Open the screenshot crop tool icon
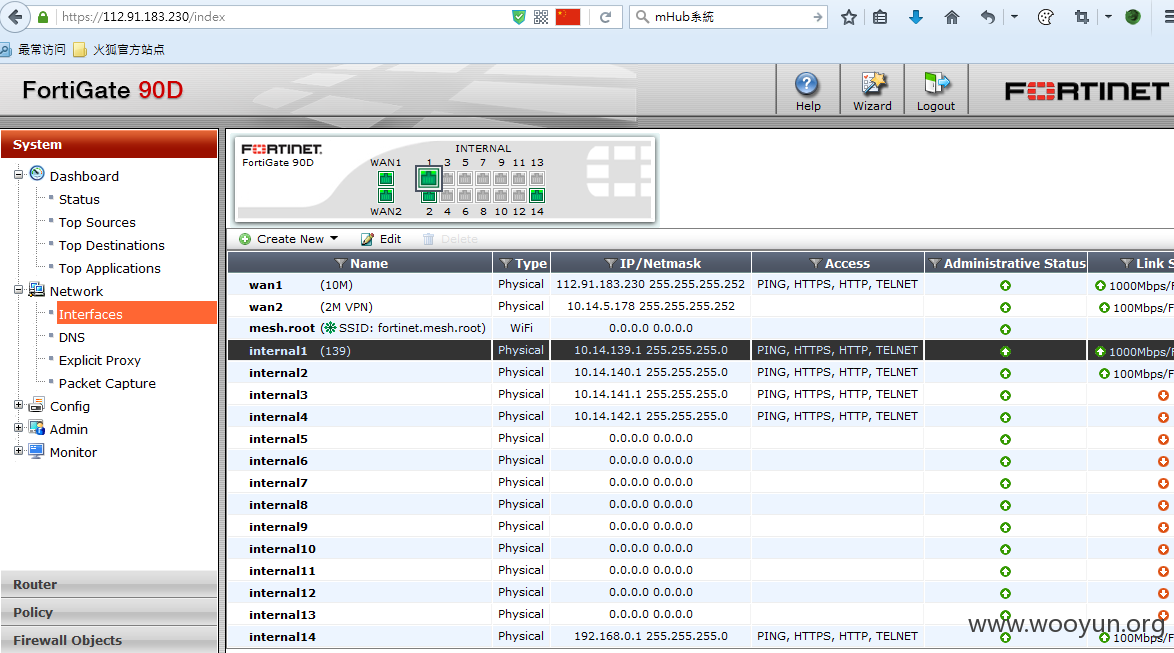This screenshot has width=1174, height=653. (x=1082, y=16)
